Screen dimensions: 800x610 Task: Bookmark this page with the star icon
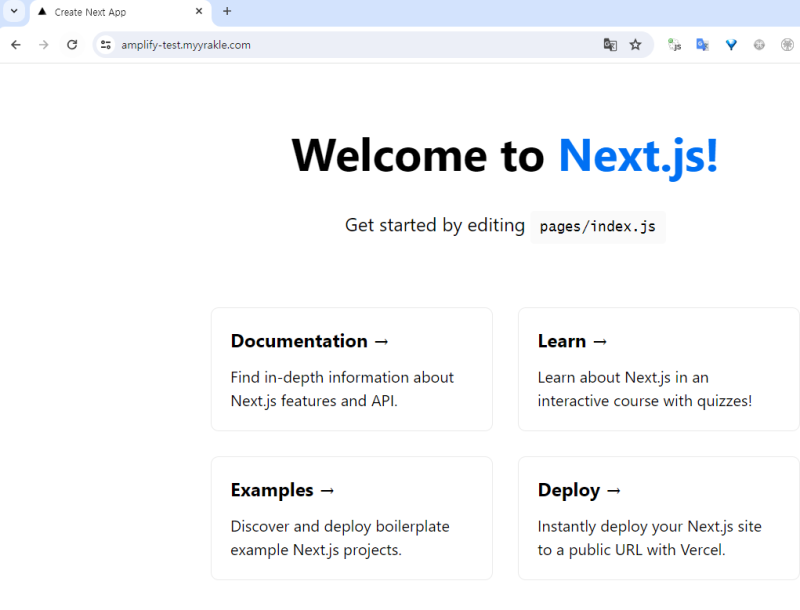click(636, 45)
